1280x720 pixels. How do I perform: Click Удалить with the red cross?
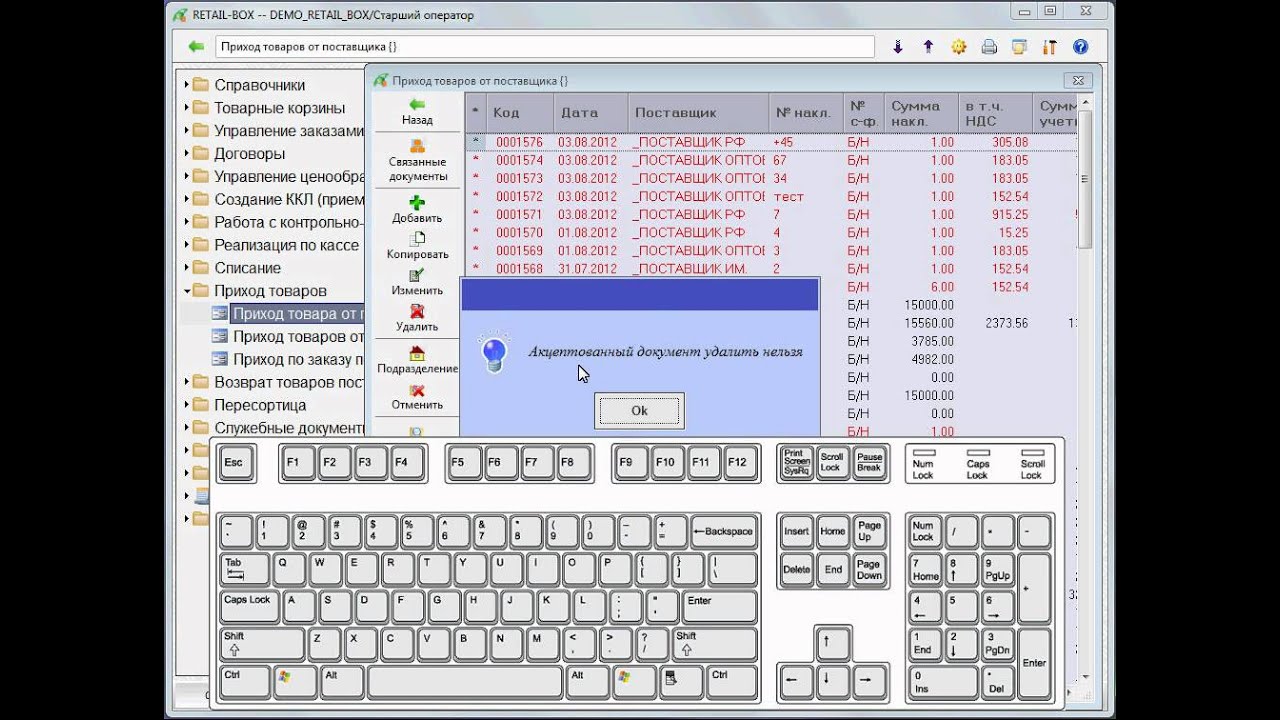click(x=417, y=318)
